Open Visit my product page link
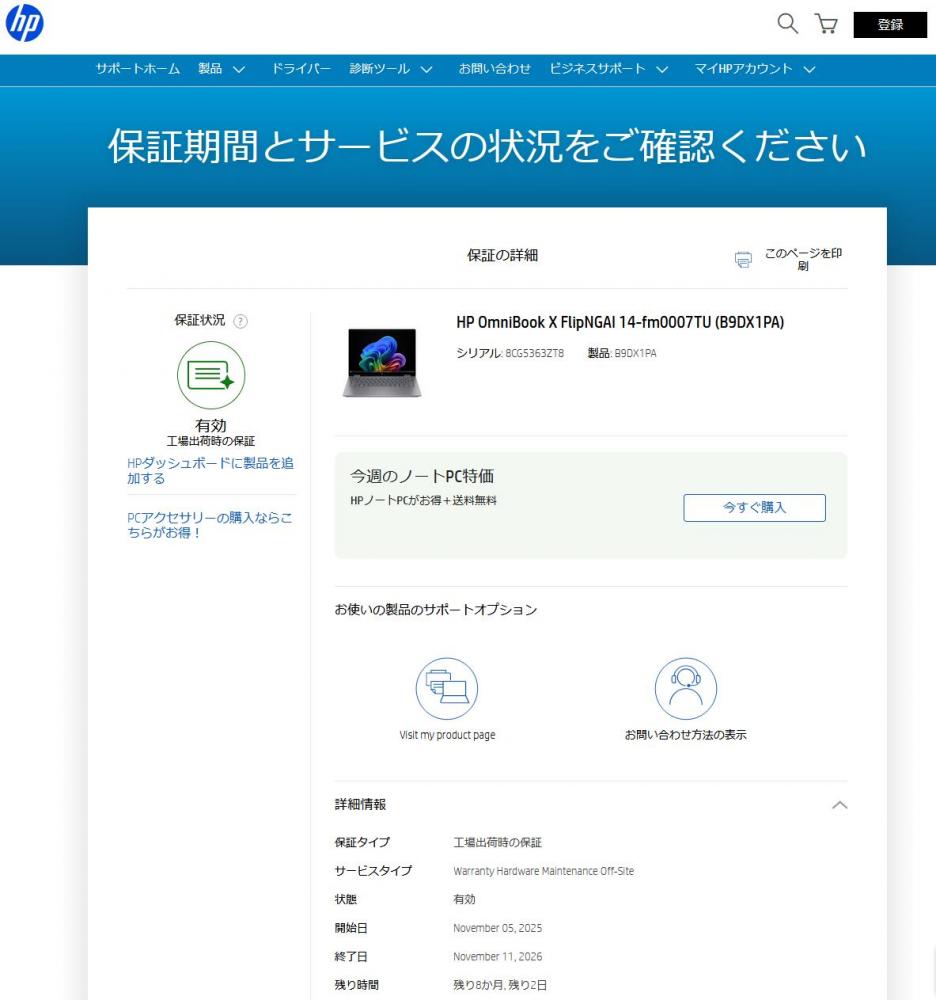Image resolution: width=936 pixels, height=1000 pixels. (447, 735)
